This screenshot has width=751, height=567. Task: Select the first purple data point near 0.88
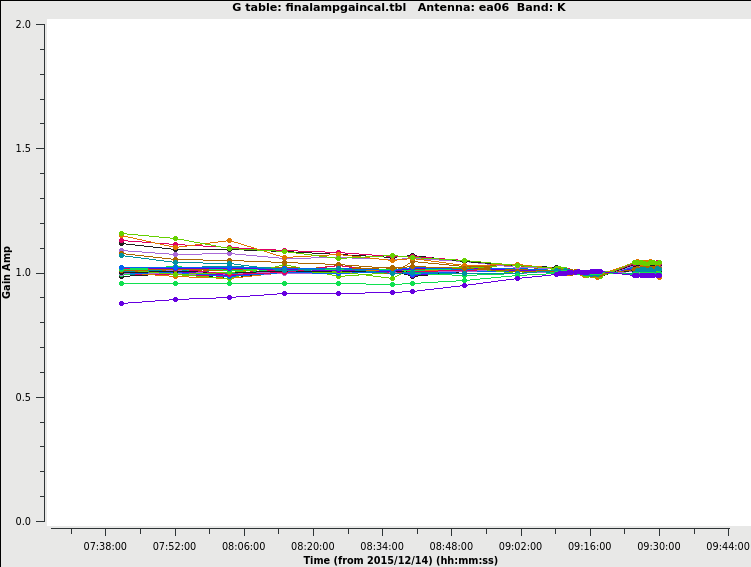[121, 303]
